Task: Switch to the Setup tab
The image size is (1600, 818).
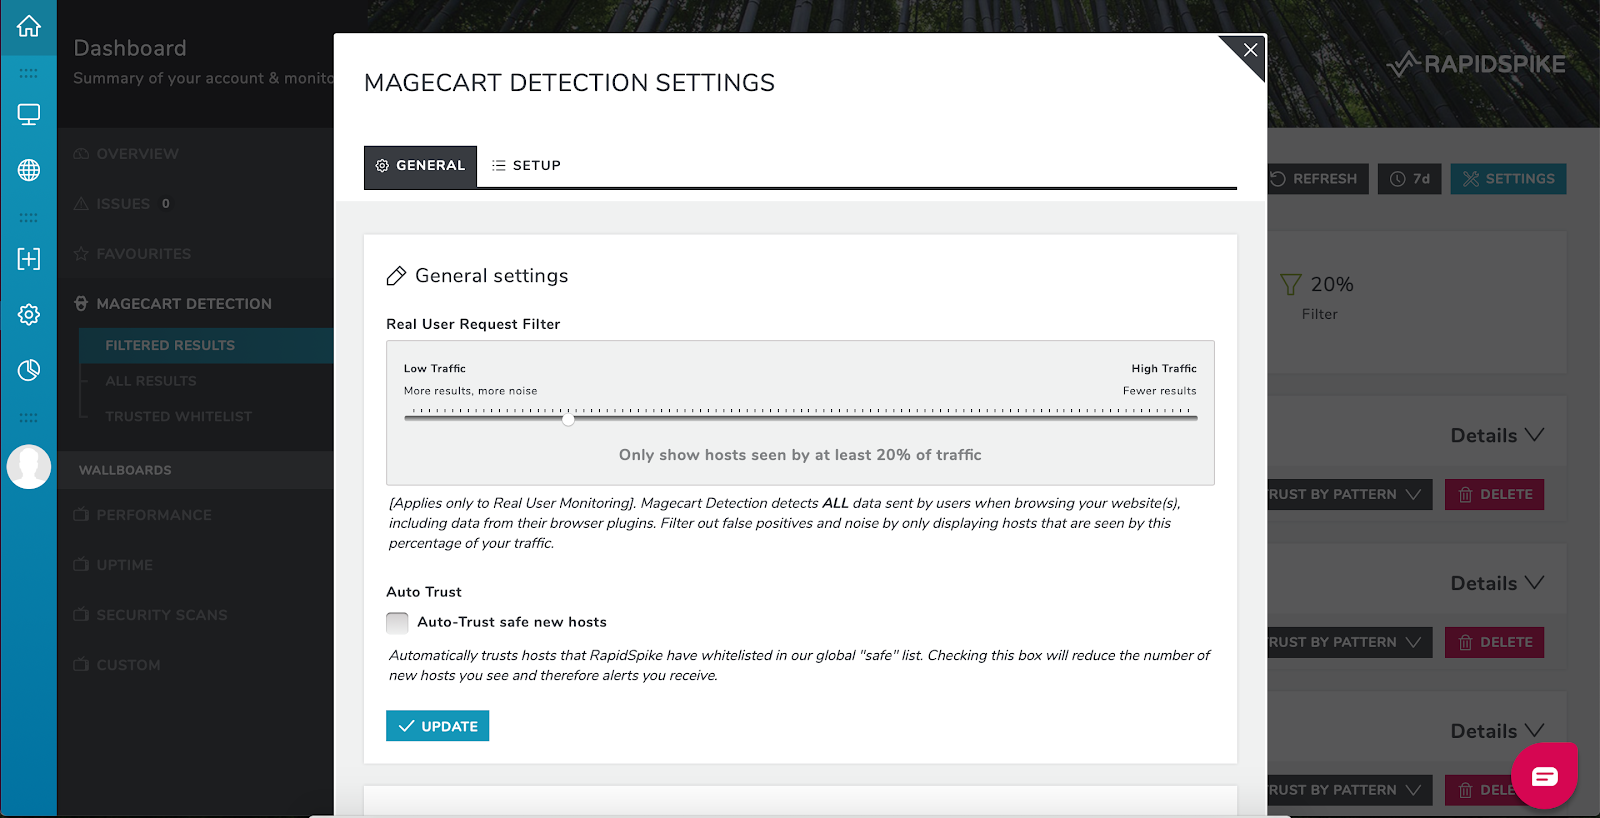Action: 526,166
